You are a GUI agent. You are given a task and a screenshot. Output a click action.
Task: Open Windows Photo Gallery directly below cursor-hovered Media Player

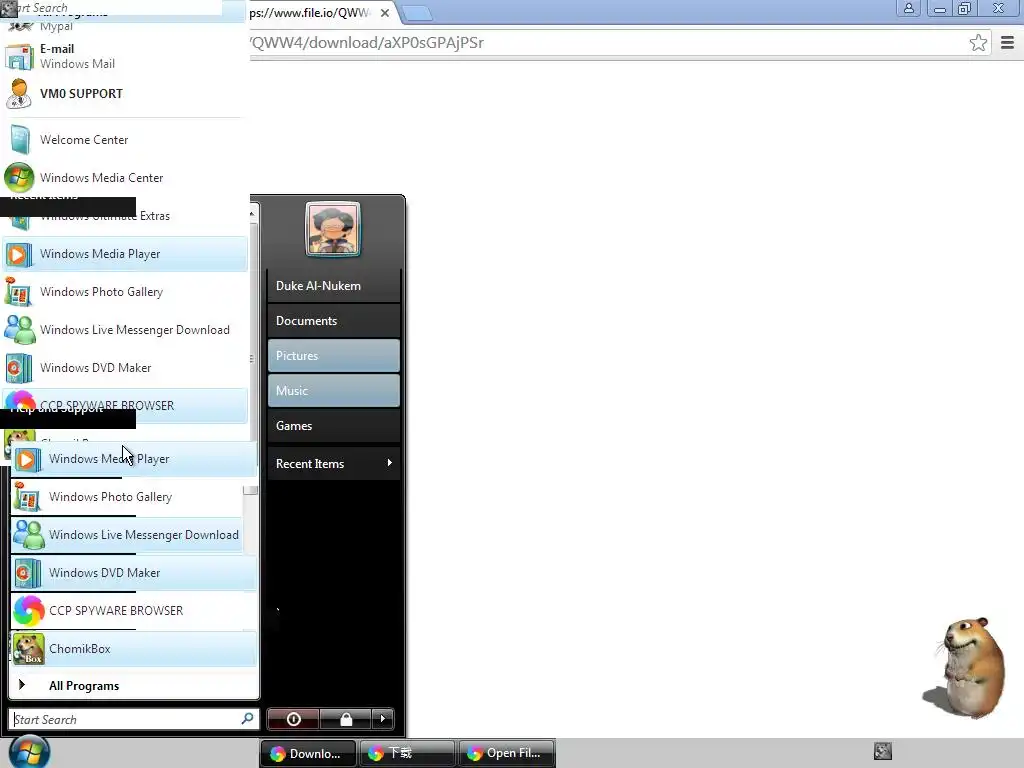pos(127,497)
